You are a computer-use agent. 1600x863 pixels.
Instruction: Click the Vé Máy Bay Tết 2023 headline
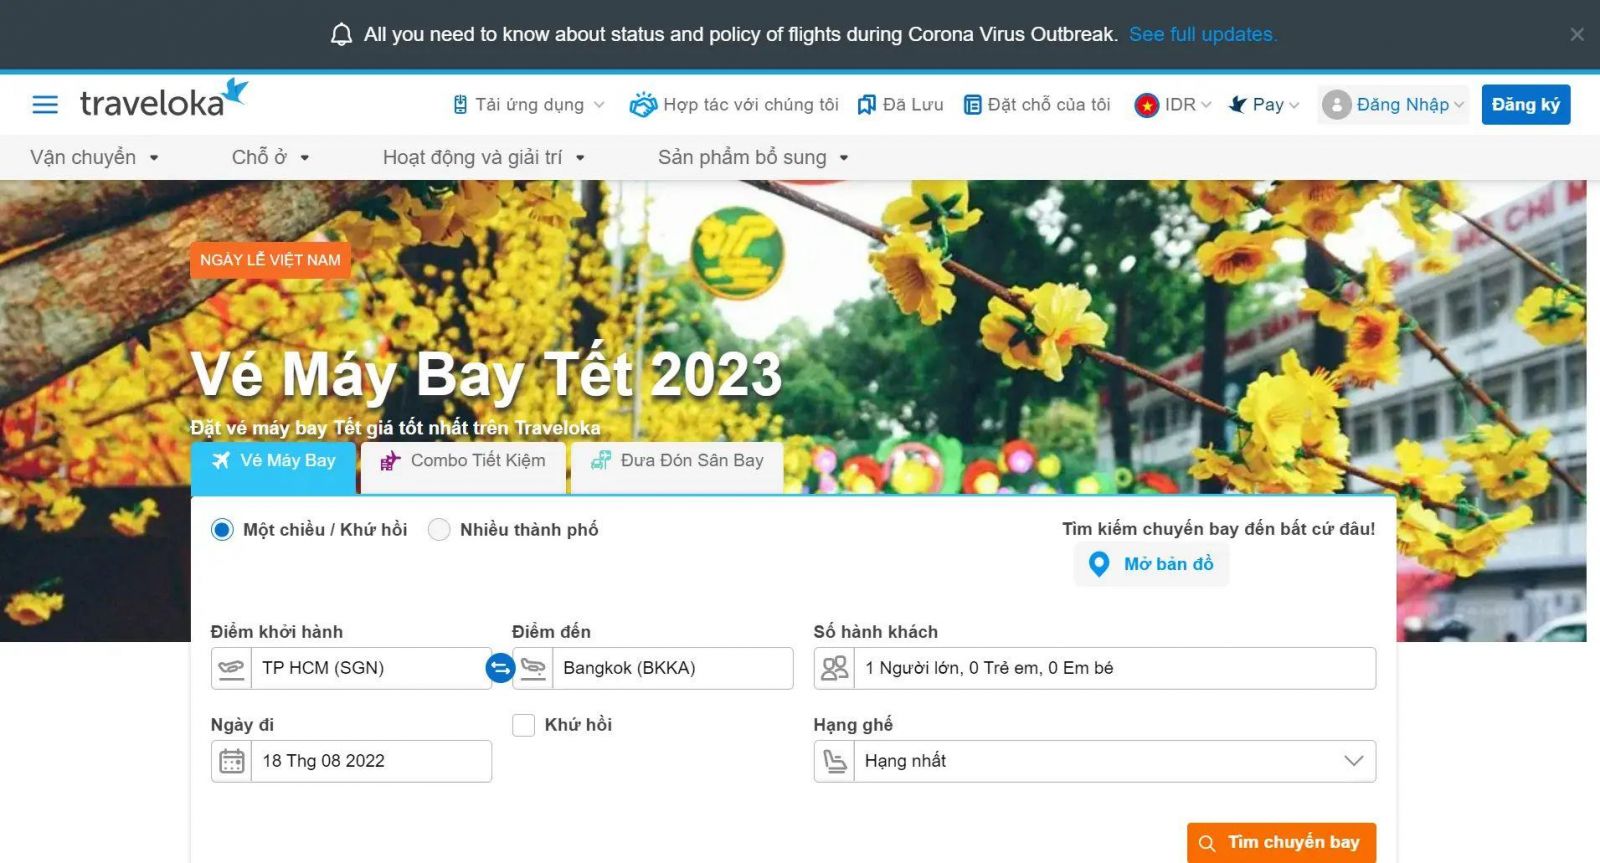[x=487, y=374]
